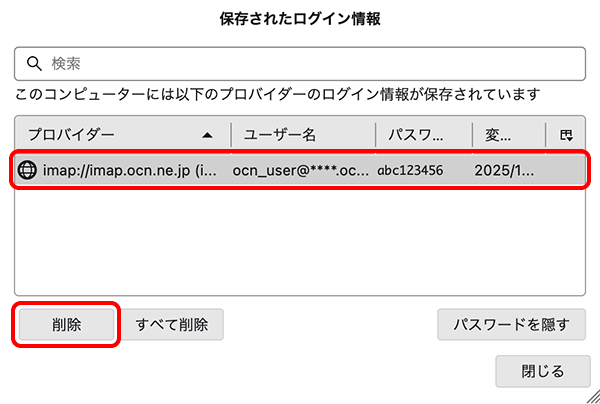The image size is (600, 404).
Task: Open the column picker icon at the header's right
Action: [565, 134]
